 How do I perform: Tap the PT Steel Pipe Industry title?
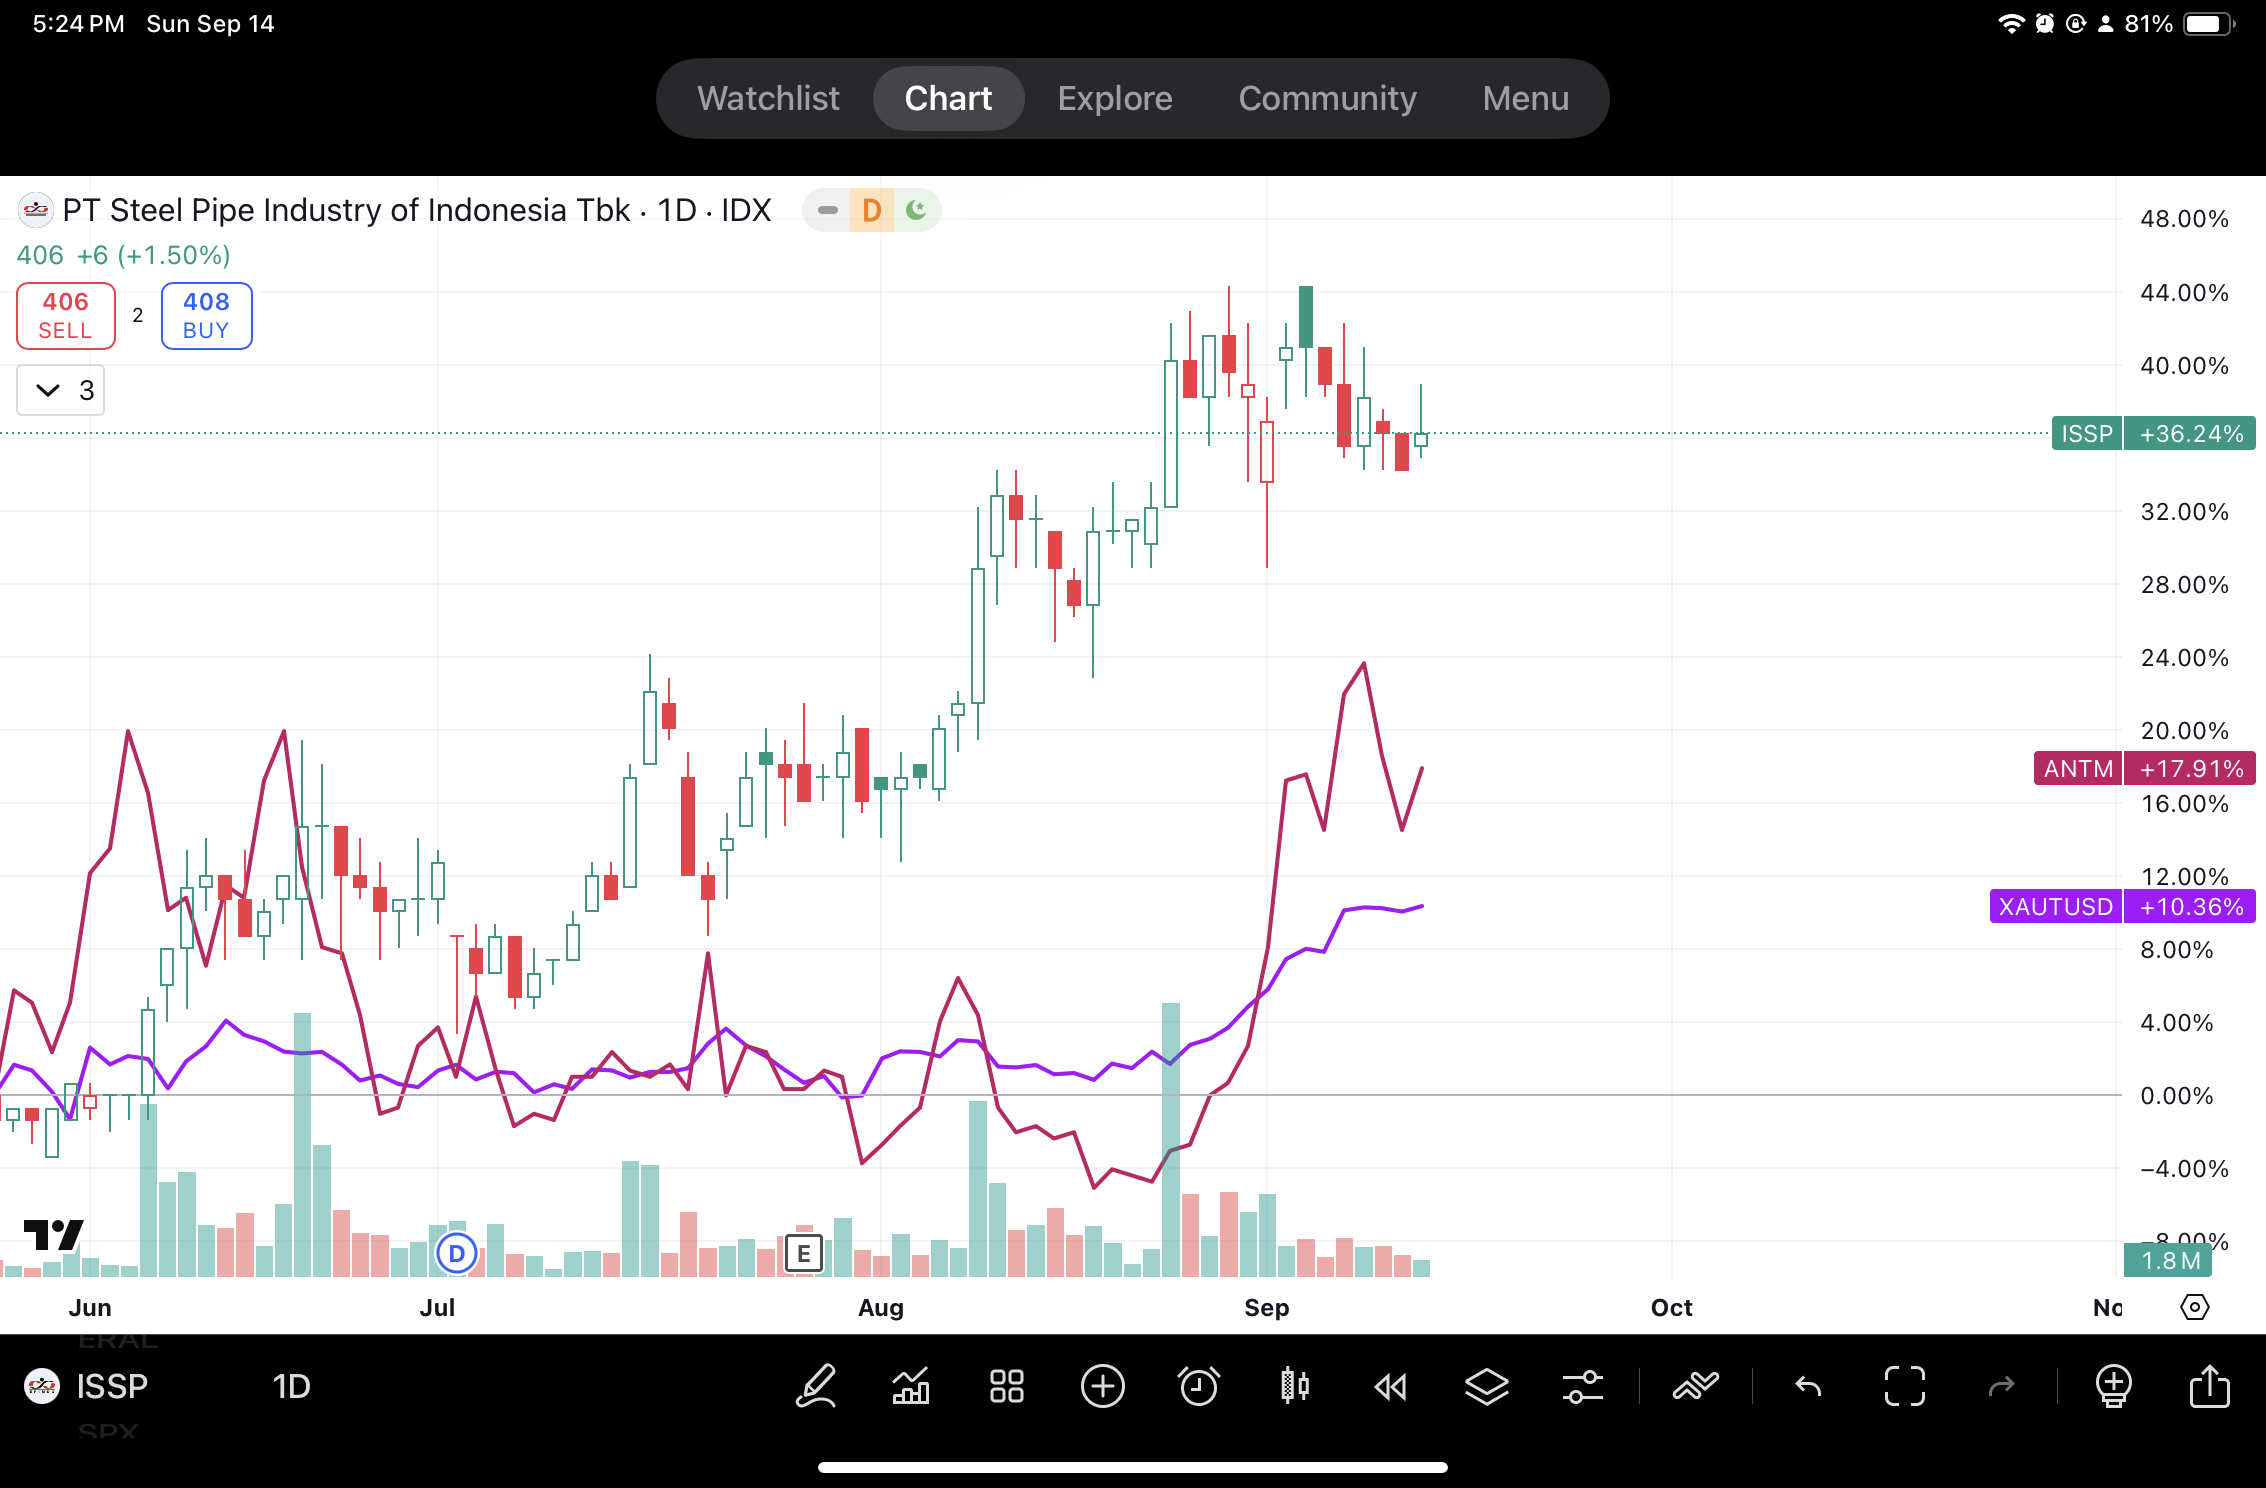tap(417, 210)
